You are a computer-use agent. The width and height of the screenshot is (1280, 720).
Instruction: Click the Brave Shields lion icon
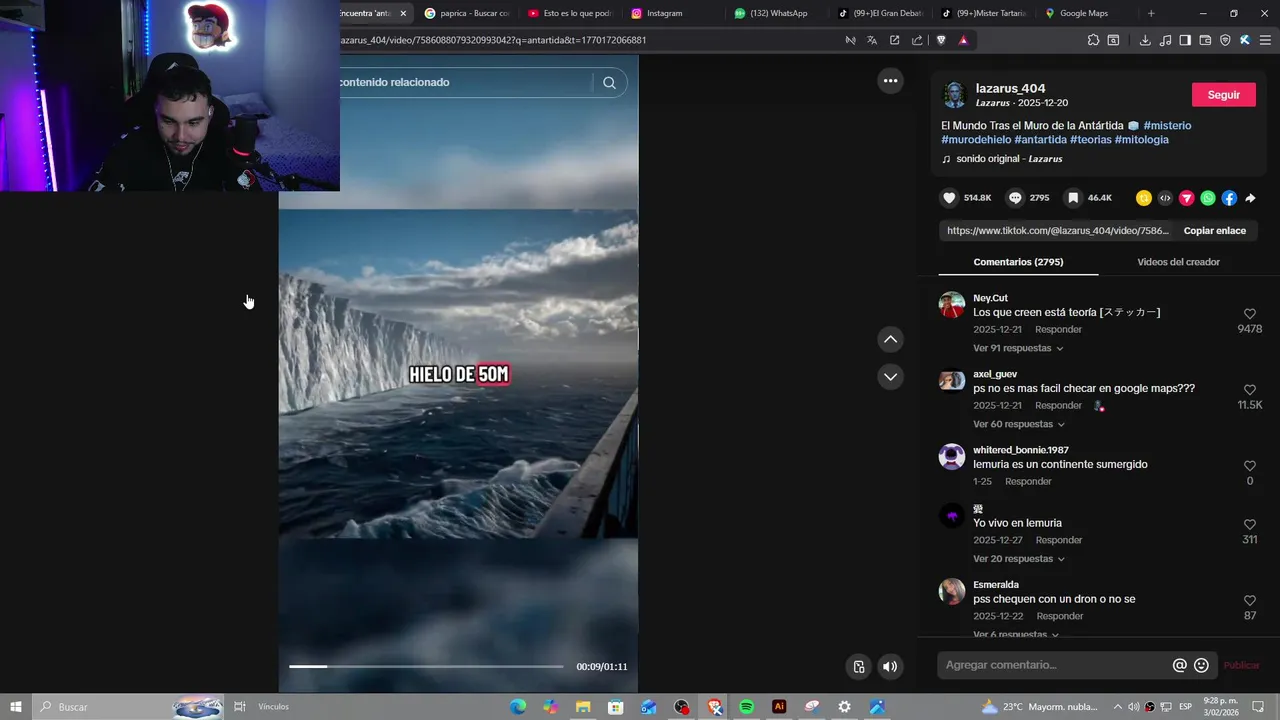(940, 40)
